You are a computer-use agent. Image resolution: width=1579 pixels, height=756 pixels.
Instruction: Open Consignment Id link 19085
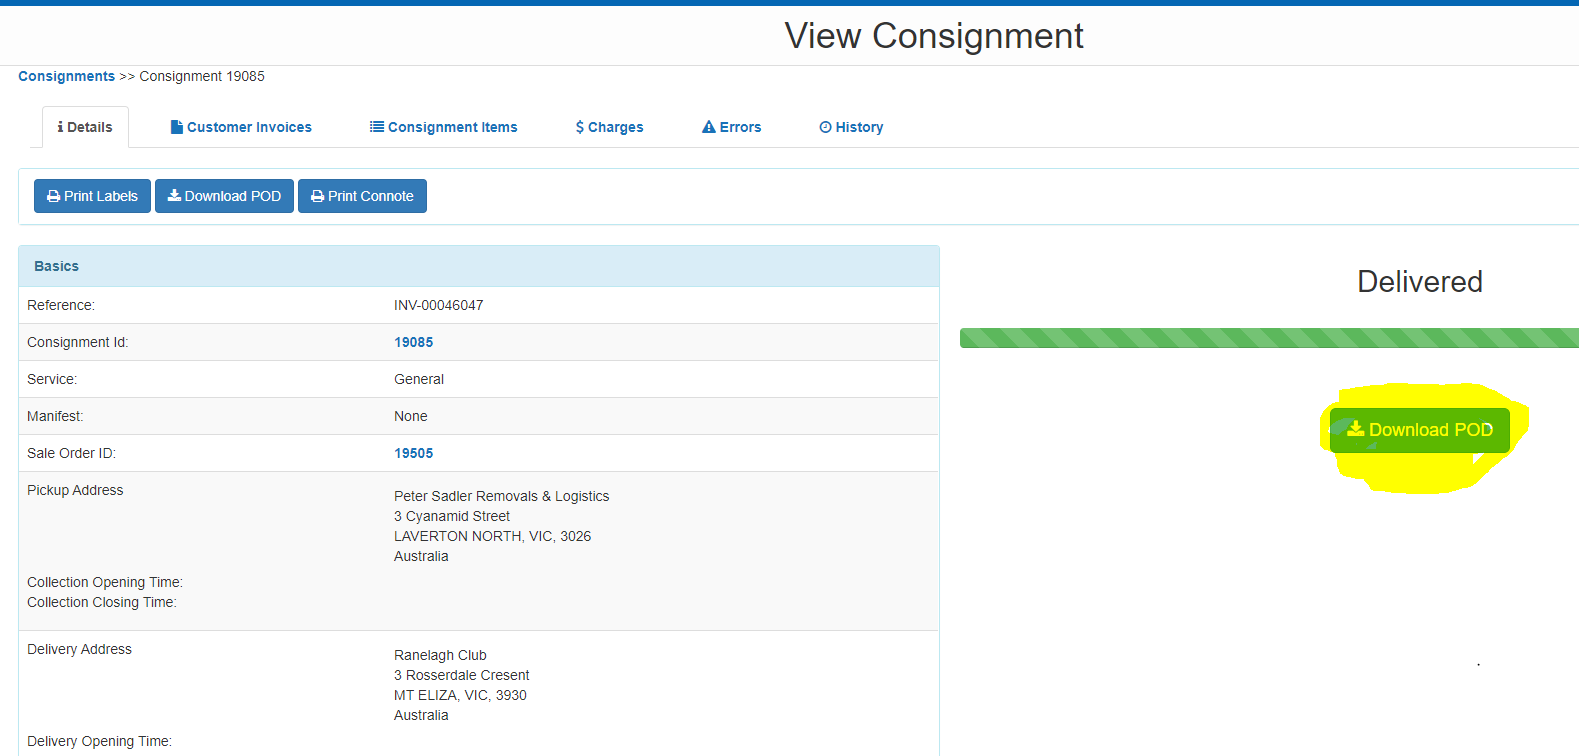click(x=413, y=342)
